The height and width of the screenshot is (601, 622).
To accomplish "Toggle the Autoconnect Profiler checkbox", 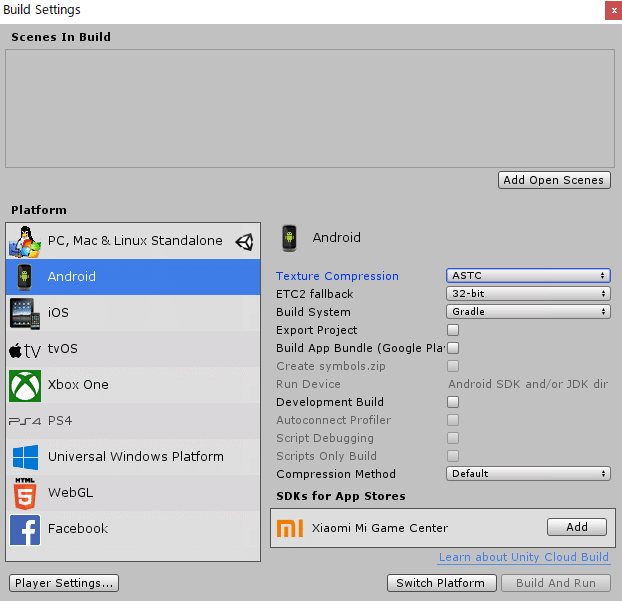I will coord(453,420).
